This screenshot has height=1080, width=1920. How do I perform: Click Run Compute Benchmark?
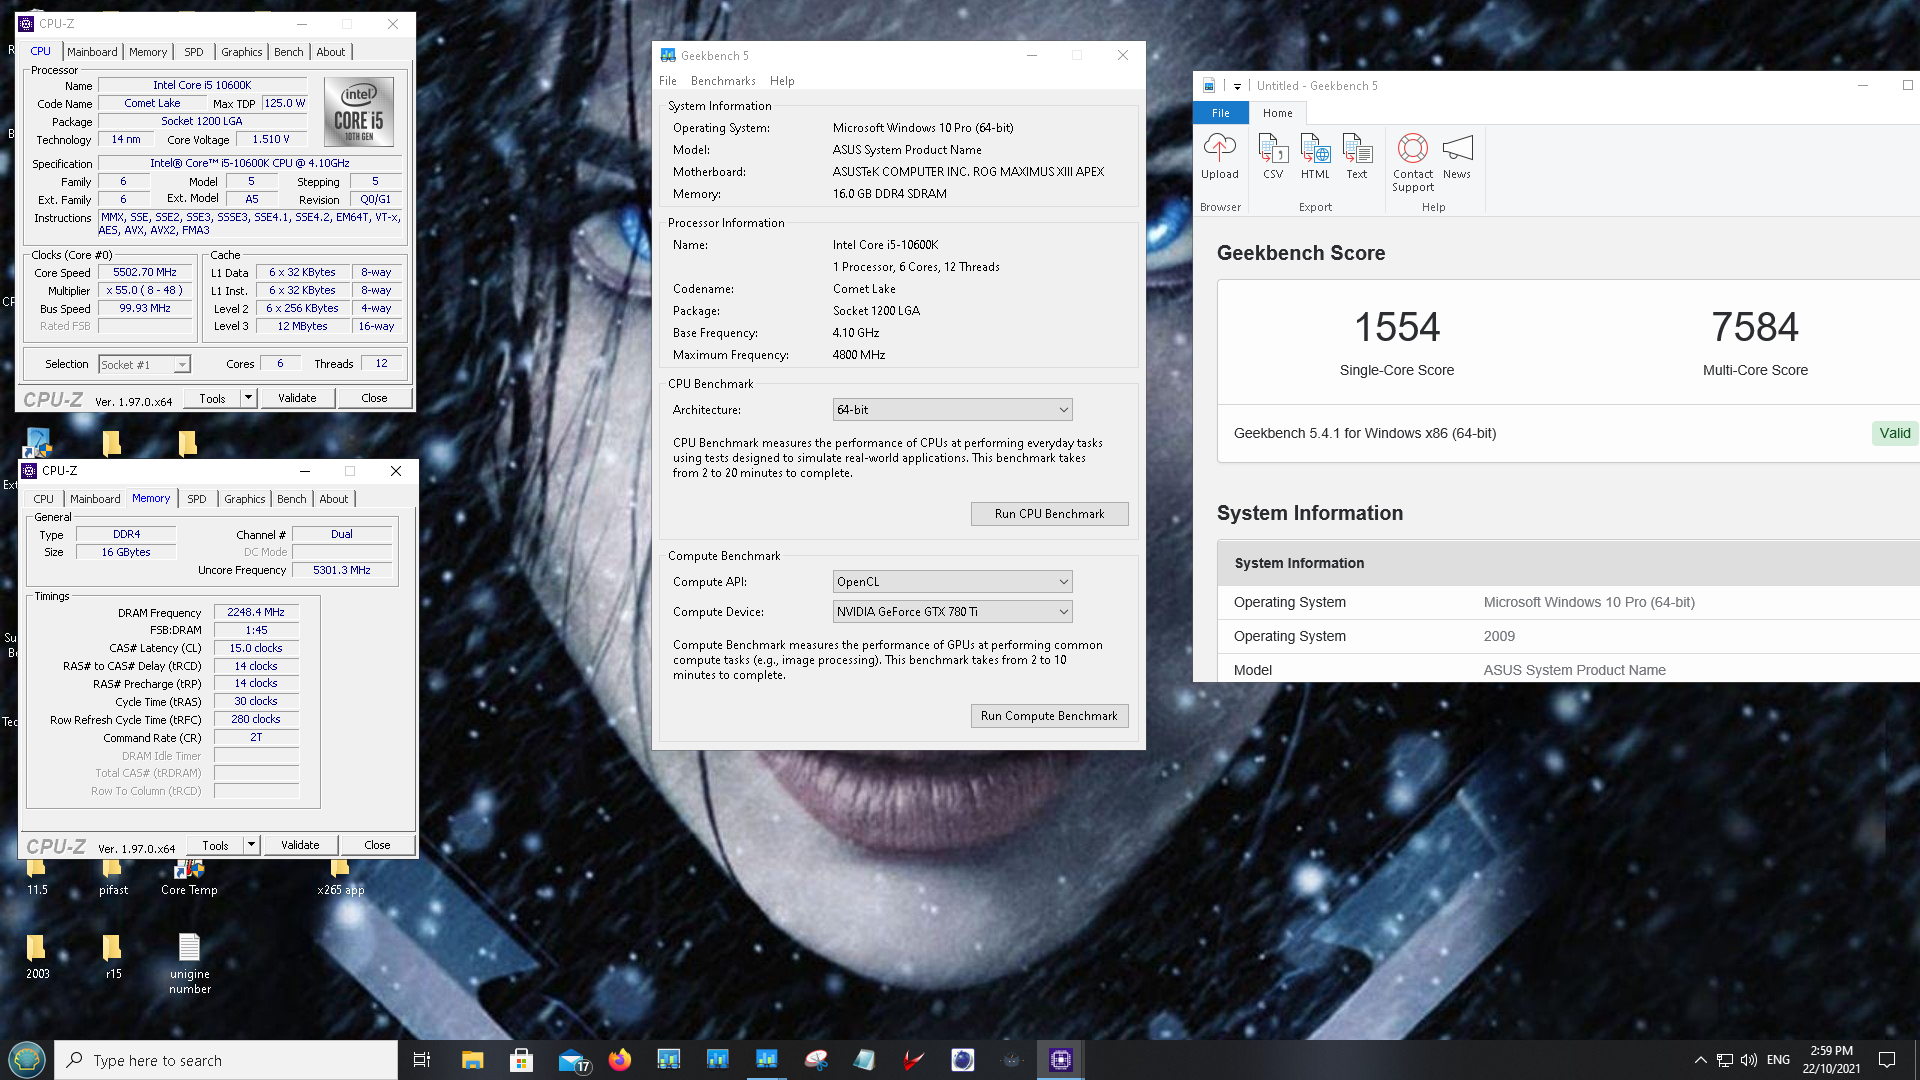[x=1049, y=716]
